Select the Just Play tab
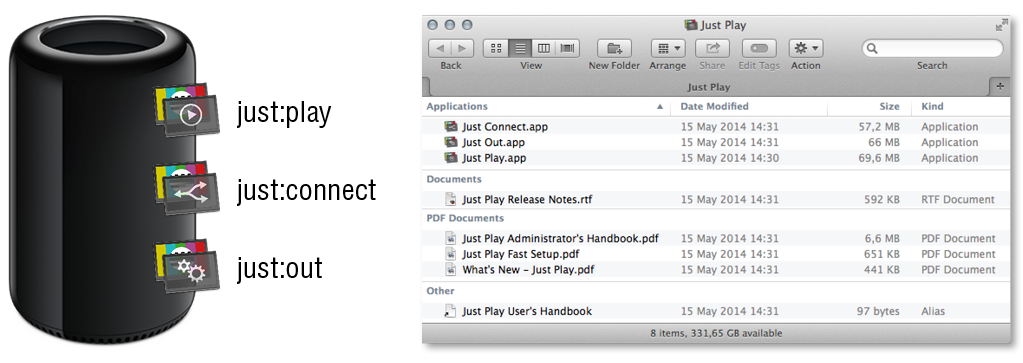The height and width of the screenshot is (363, 1023). pyautogui.click(x=708, y=87)
